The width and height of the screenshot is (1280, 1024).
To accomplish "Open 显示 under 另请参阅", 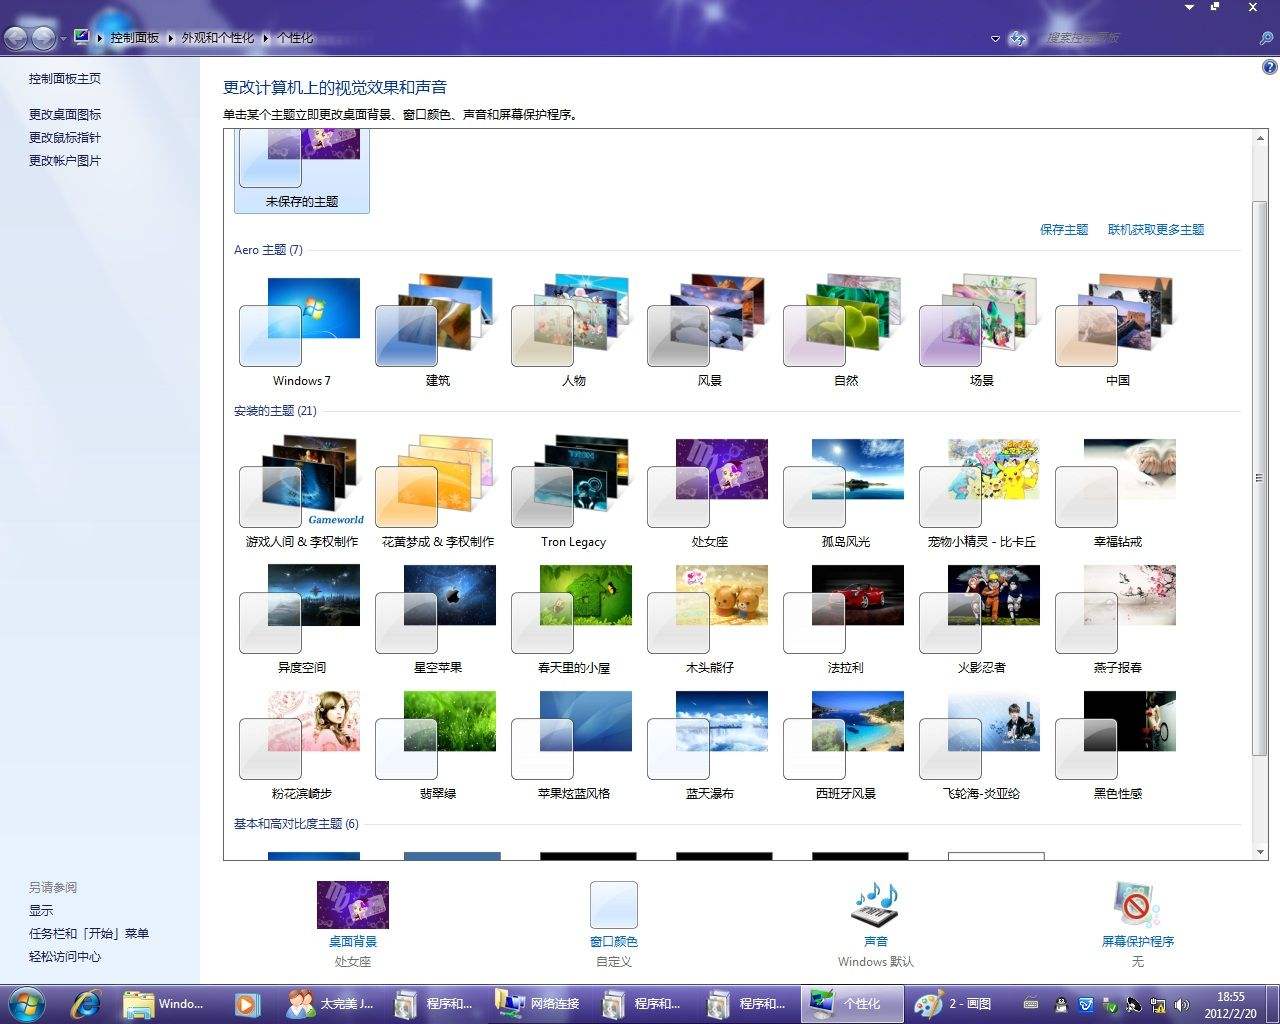I will 41,910.
